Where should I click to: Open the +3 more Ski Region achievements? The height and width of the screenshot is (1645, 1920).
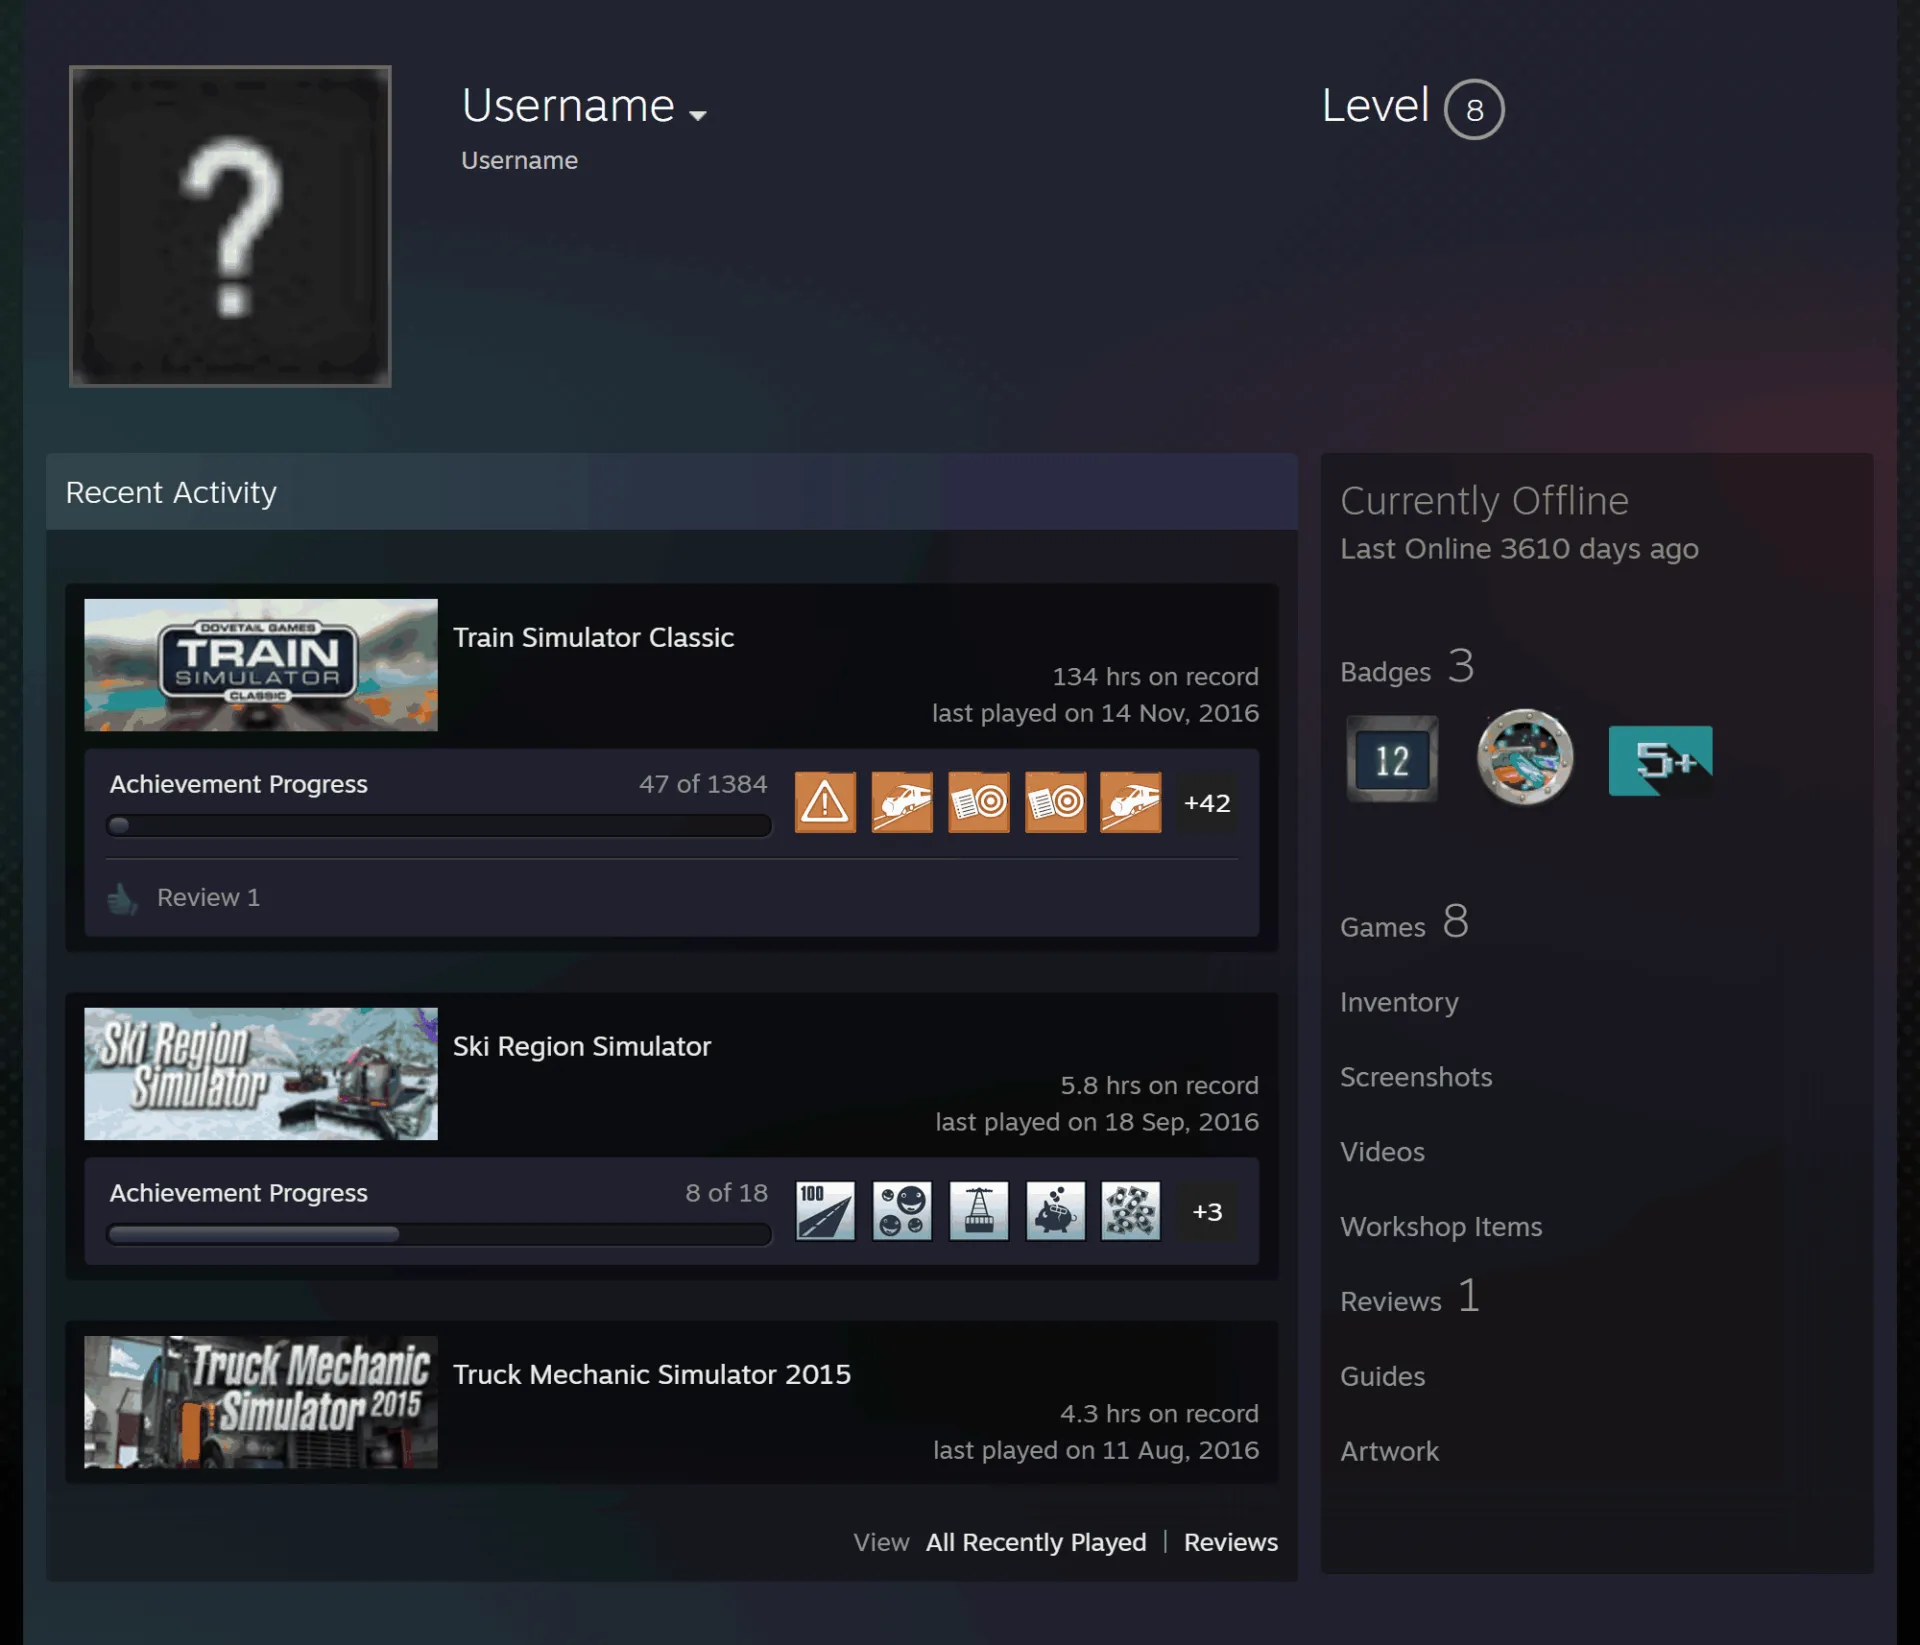(1207, 1212)
